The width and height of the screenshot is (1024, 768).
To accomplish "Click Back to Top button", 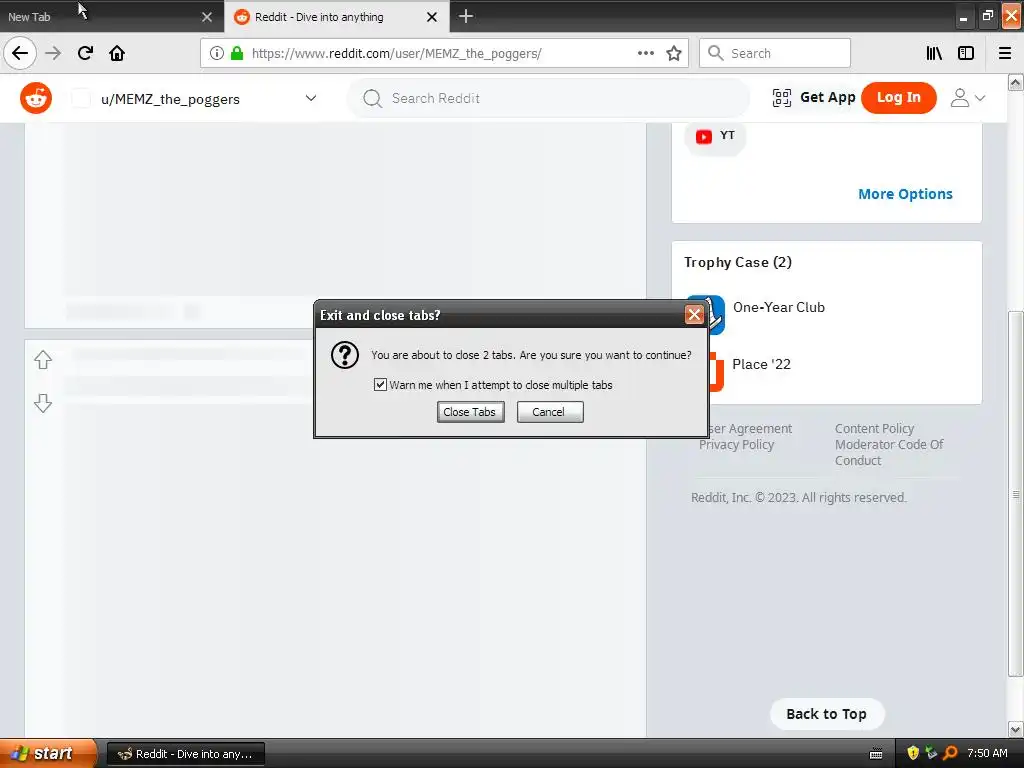I will [x=827, y=714].
